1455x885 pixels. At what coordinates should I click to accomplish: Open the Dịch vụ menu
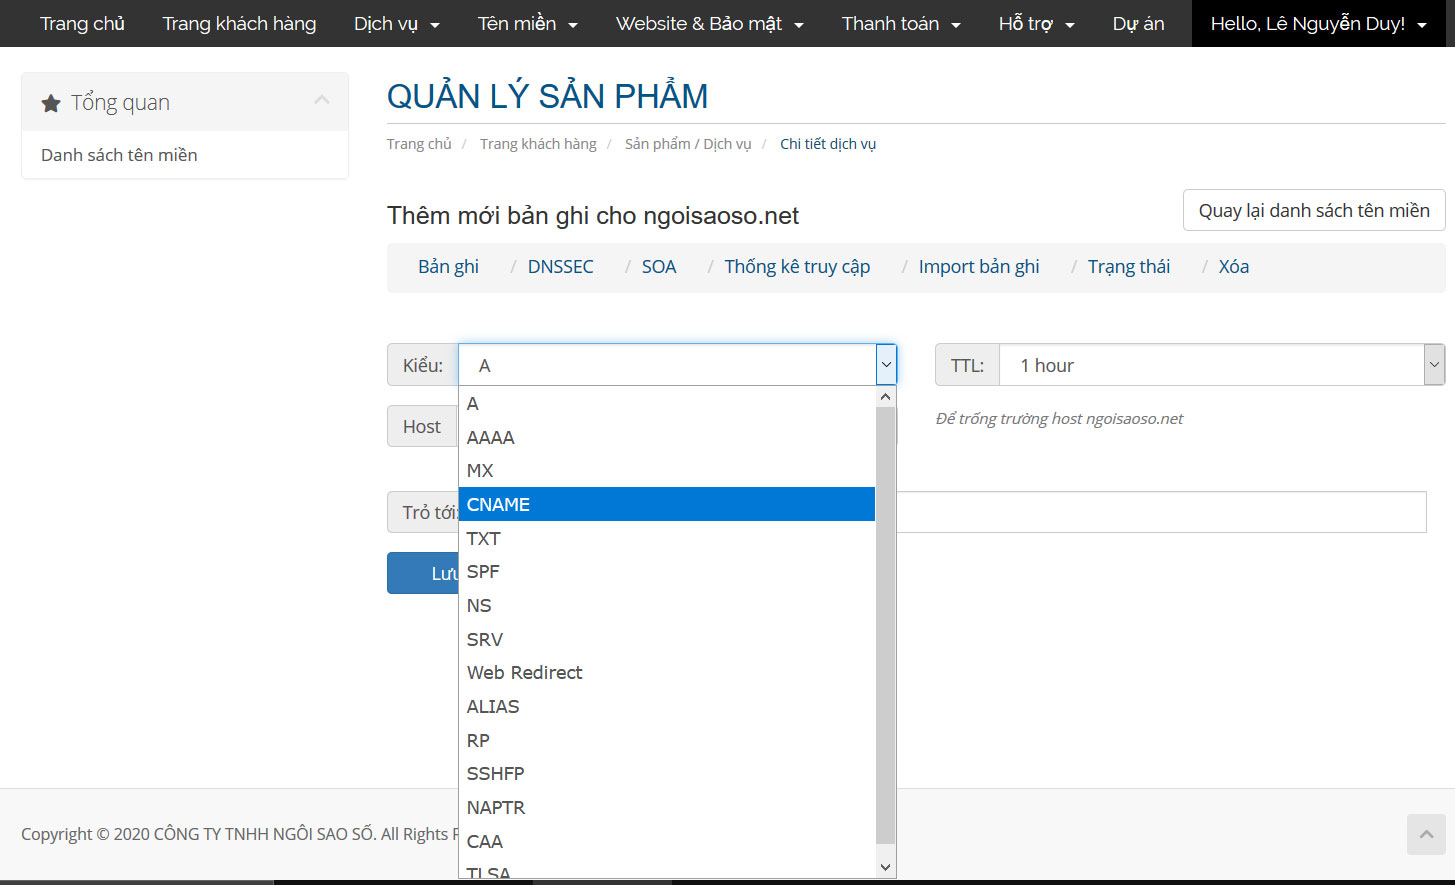tap(396, 24)
